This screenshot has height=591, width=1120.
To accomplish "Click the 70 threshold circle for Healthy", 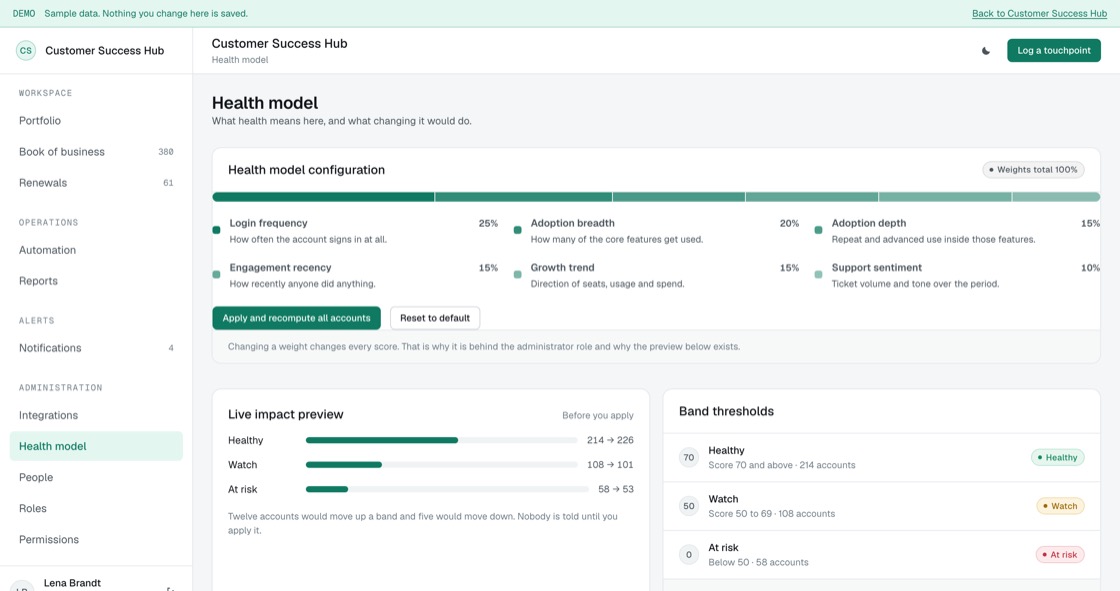I will (689, 457).
